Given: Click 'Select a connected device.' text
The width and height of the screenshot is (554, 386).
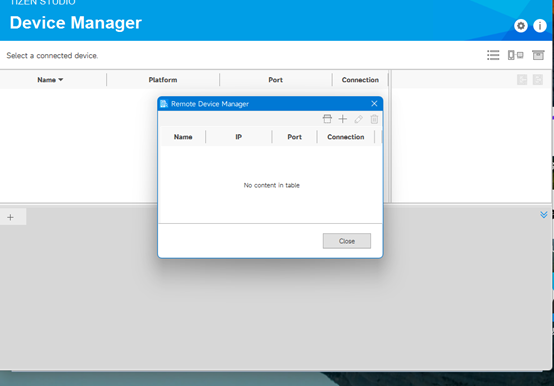Looking at the screenshot, I should 52,56.
